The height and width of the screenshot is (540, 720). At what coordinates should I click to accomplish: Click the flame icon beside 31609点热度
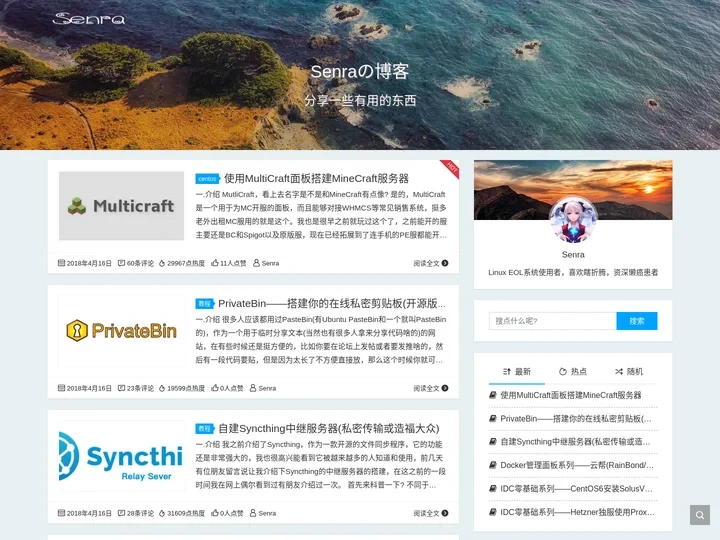[x=162, y=513]
